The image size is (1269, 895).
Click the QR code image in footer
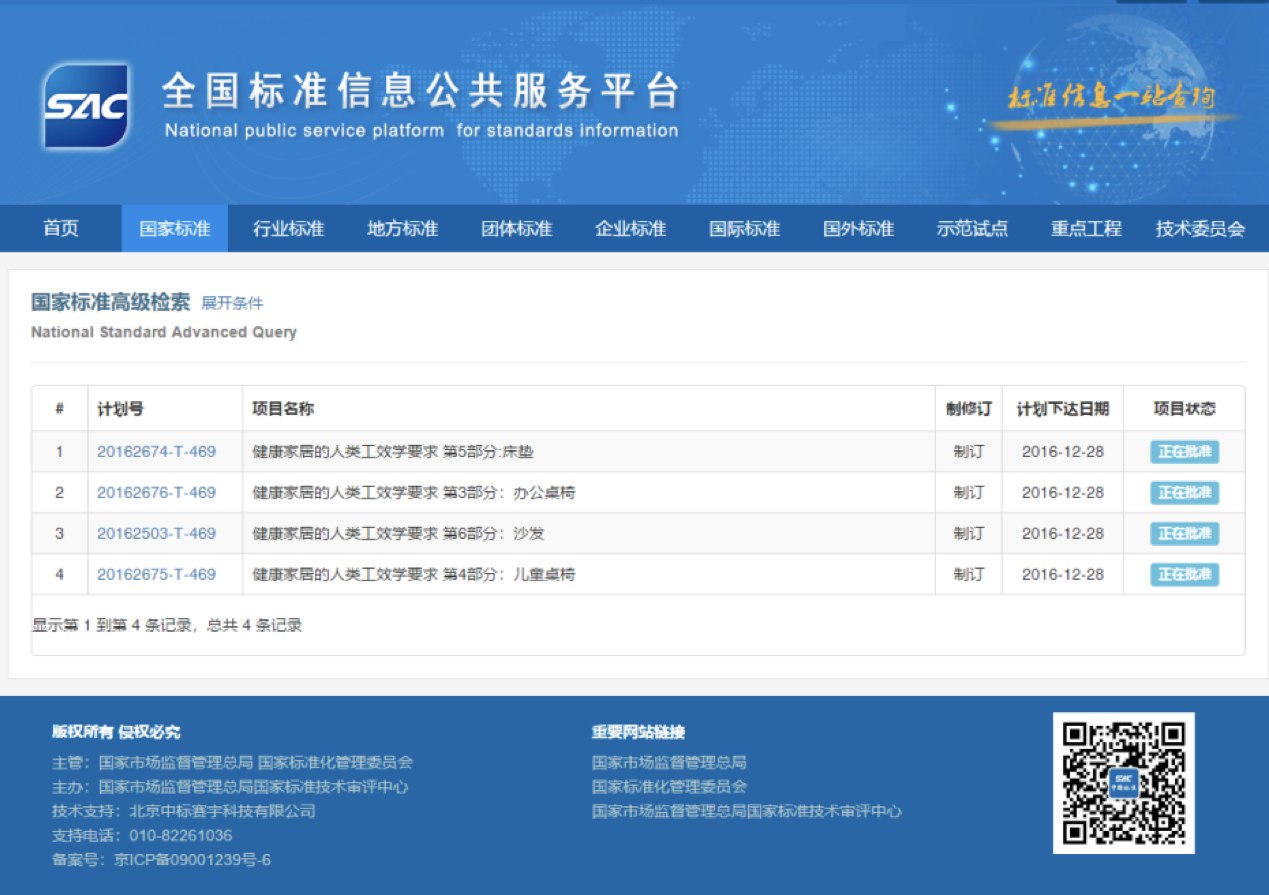[x=1123, y=783]
